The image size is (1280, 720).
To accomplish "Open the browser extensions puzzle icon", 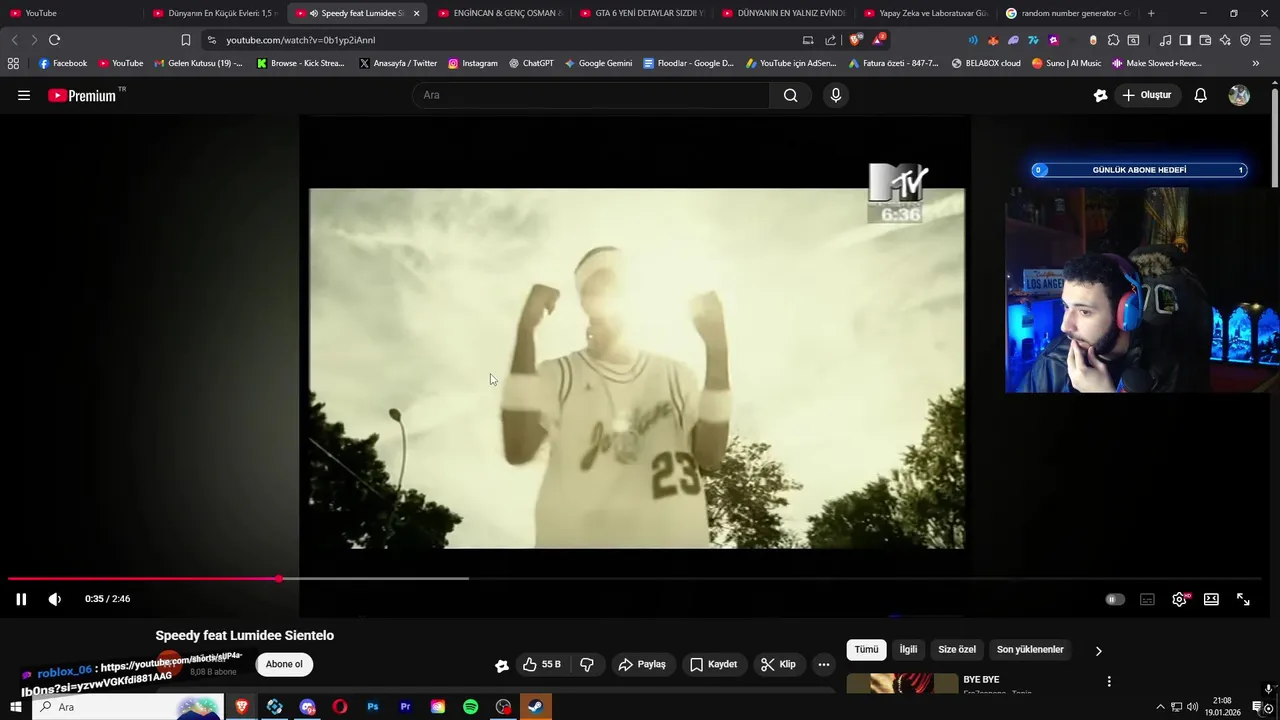I will (1113, 40).
